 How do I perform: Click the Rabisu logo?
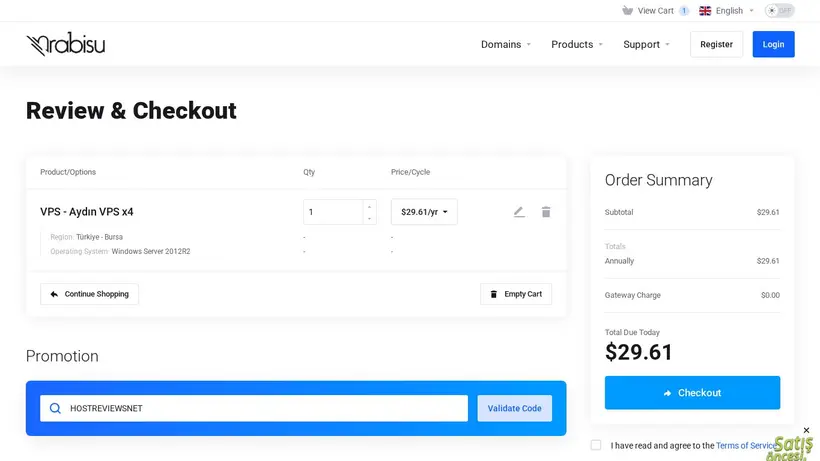click(x=66, y=44)
